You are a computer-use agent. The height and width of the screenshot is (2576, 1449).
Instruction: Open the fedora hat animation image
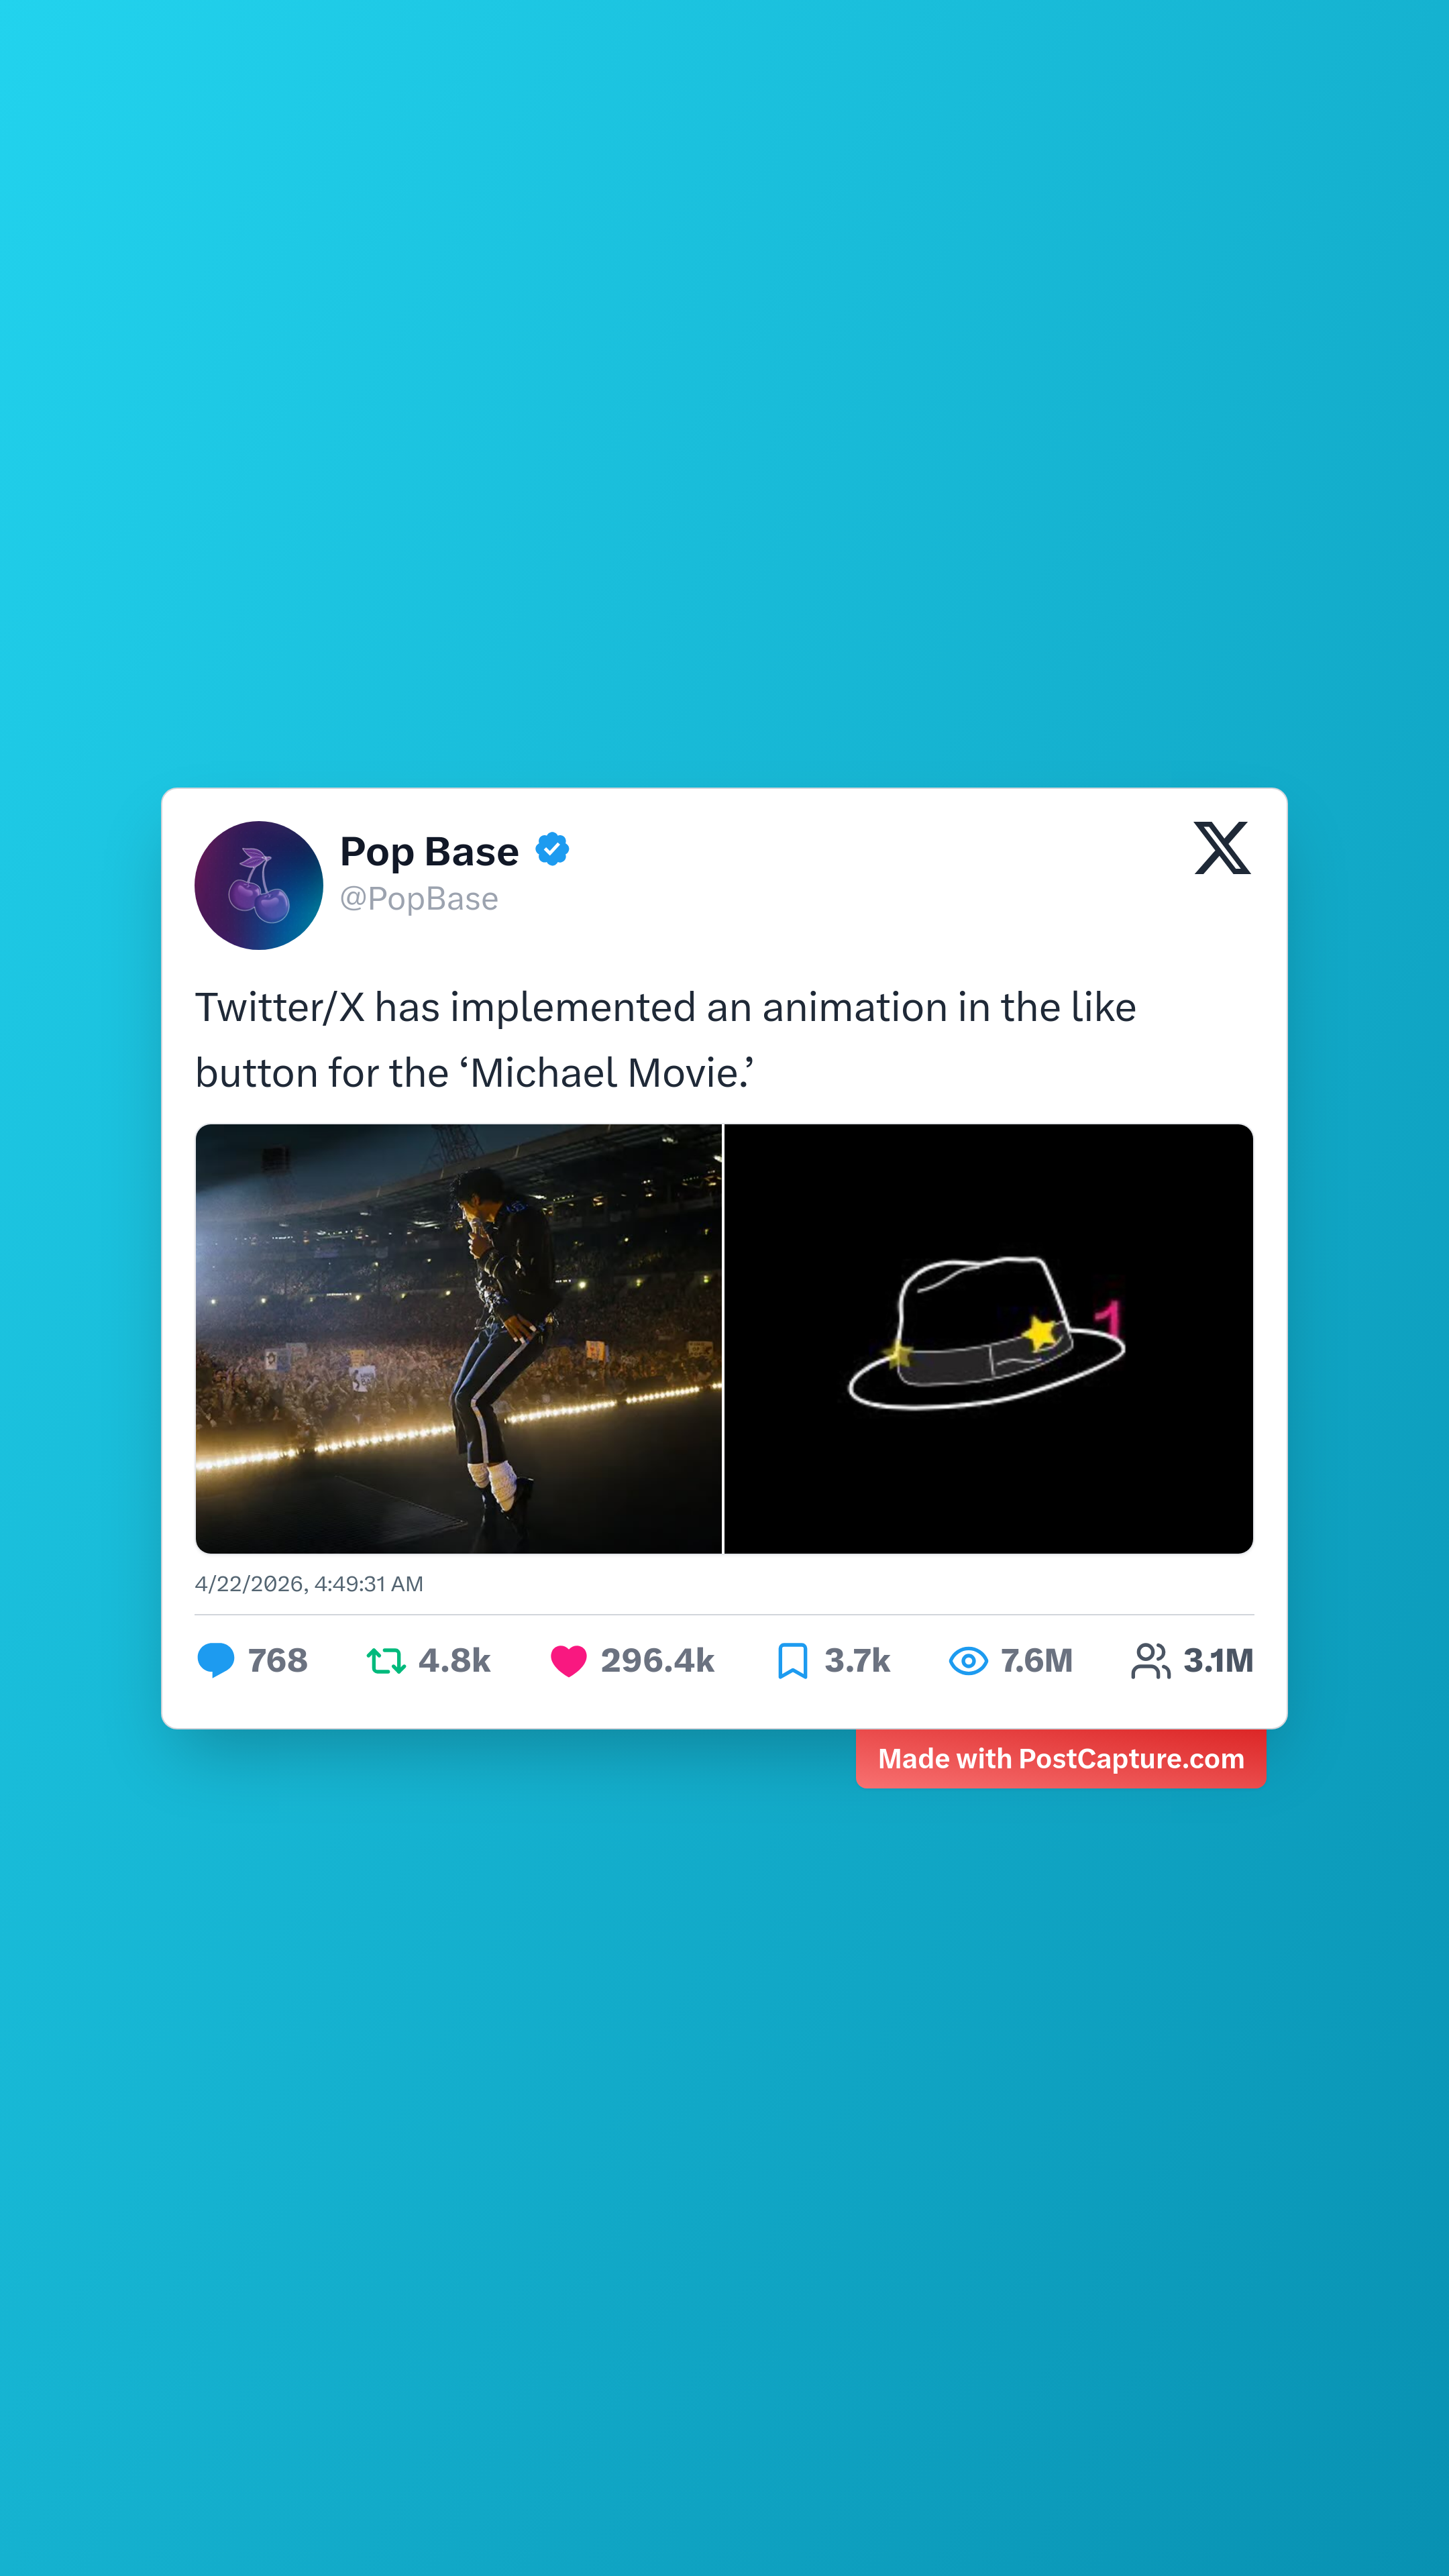[x=989, y=1339]
